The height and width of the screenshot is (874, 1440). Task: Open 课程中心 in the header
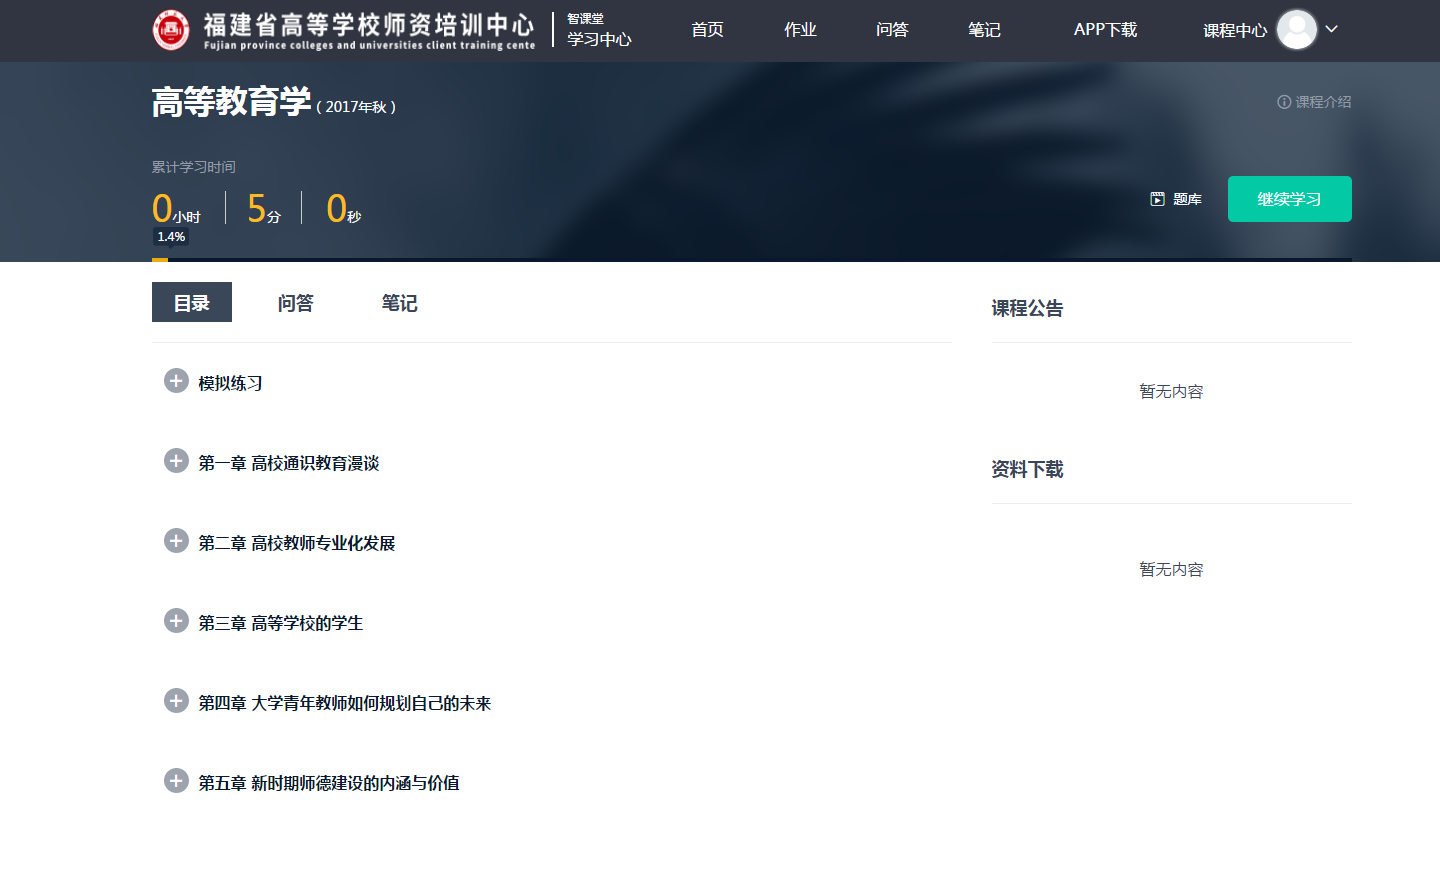point(1234,31)
